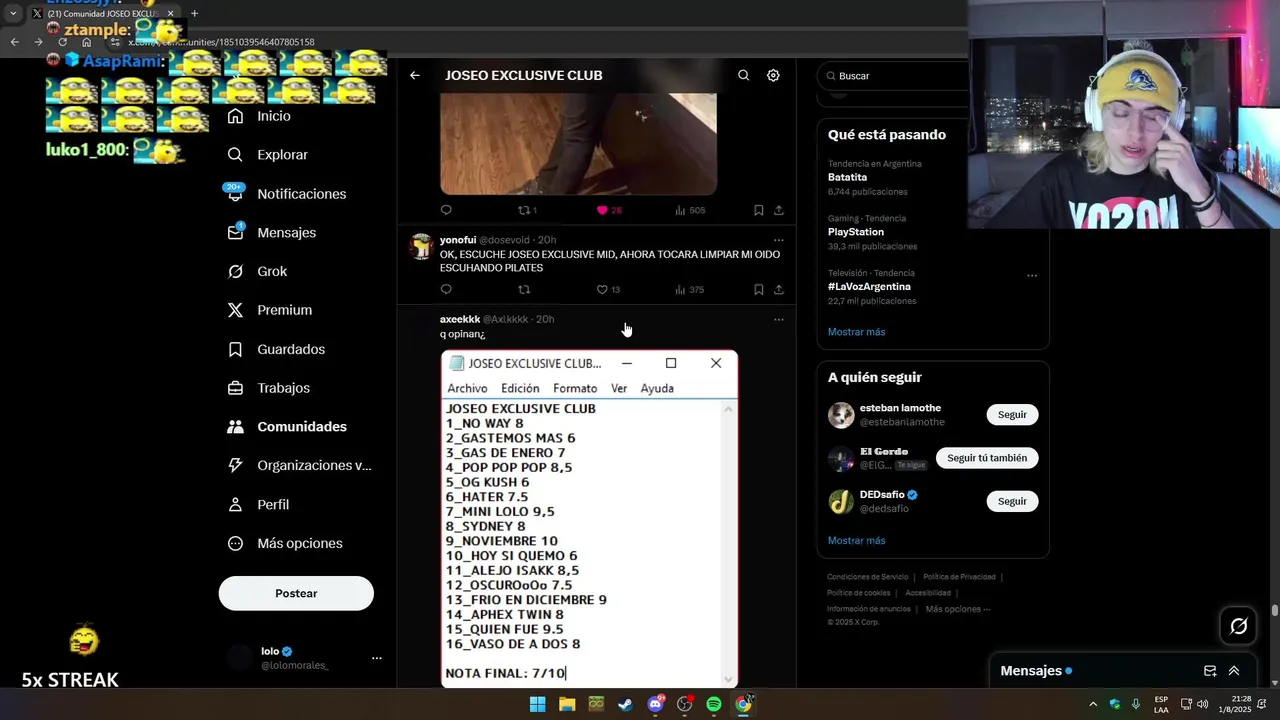The image size is (1280, 720).
Task: Open Comunidades in the sidebar
Action: point(286,426)
